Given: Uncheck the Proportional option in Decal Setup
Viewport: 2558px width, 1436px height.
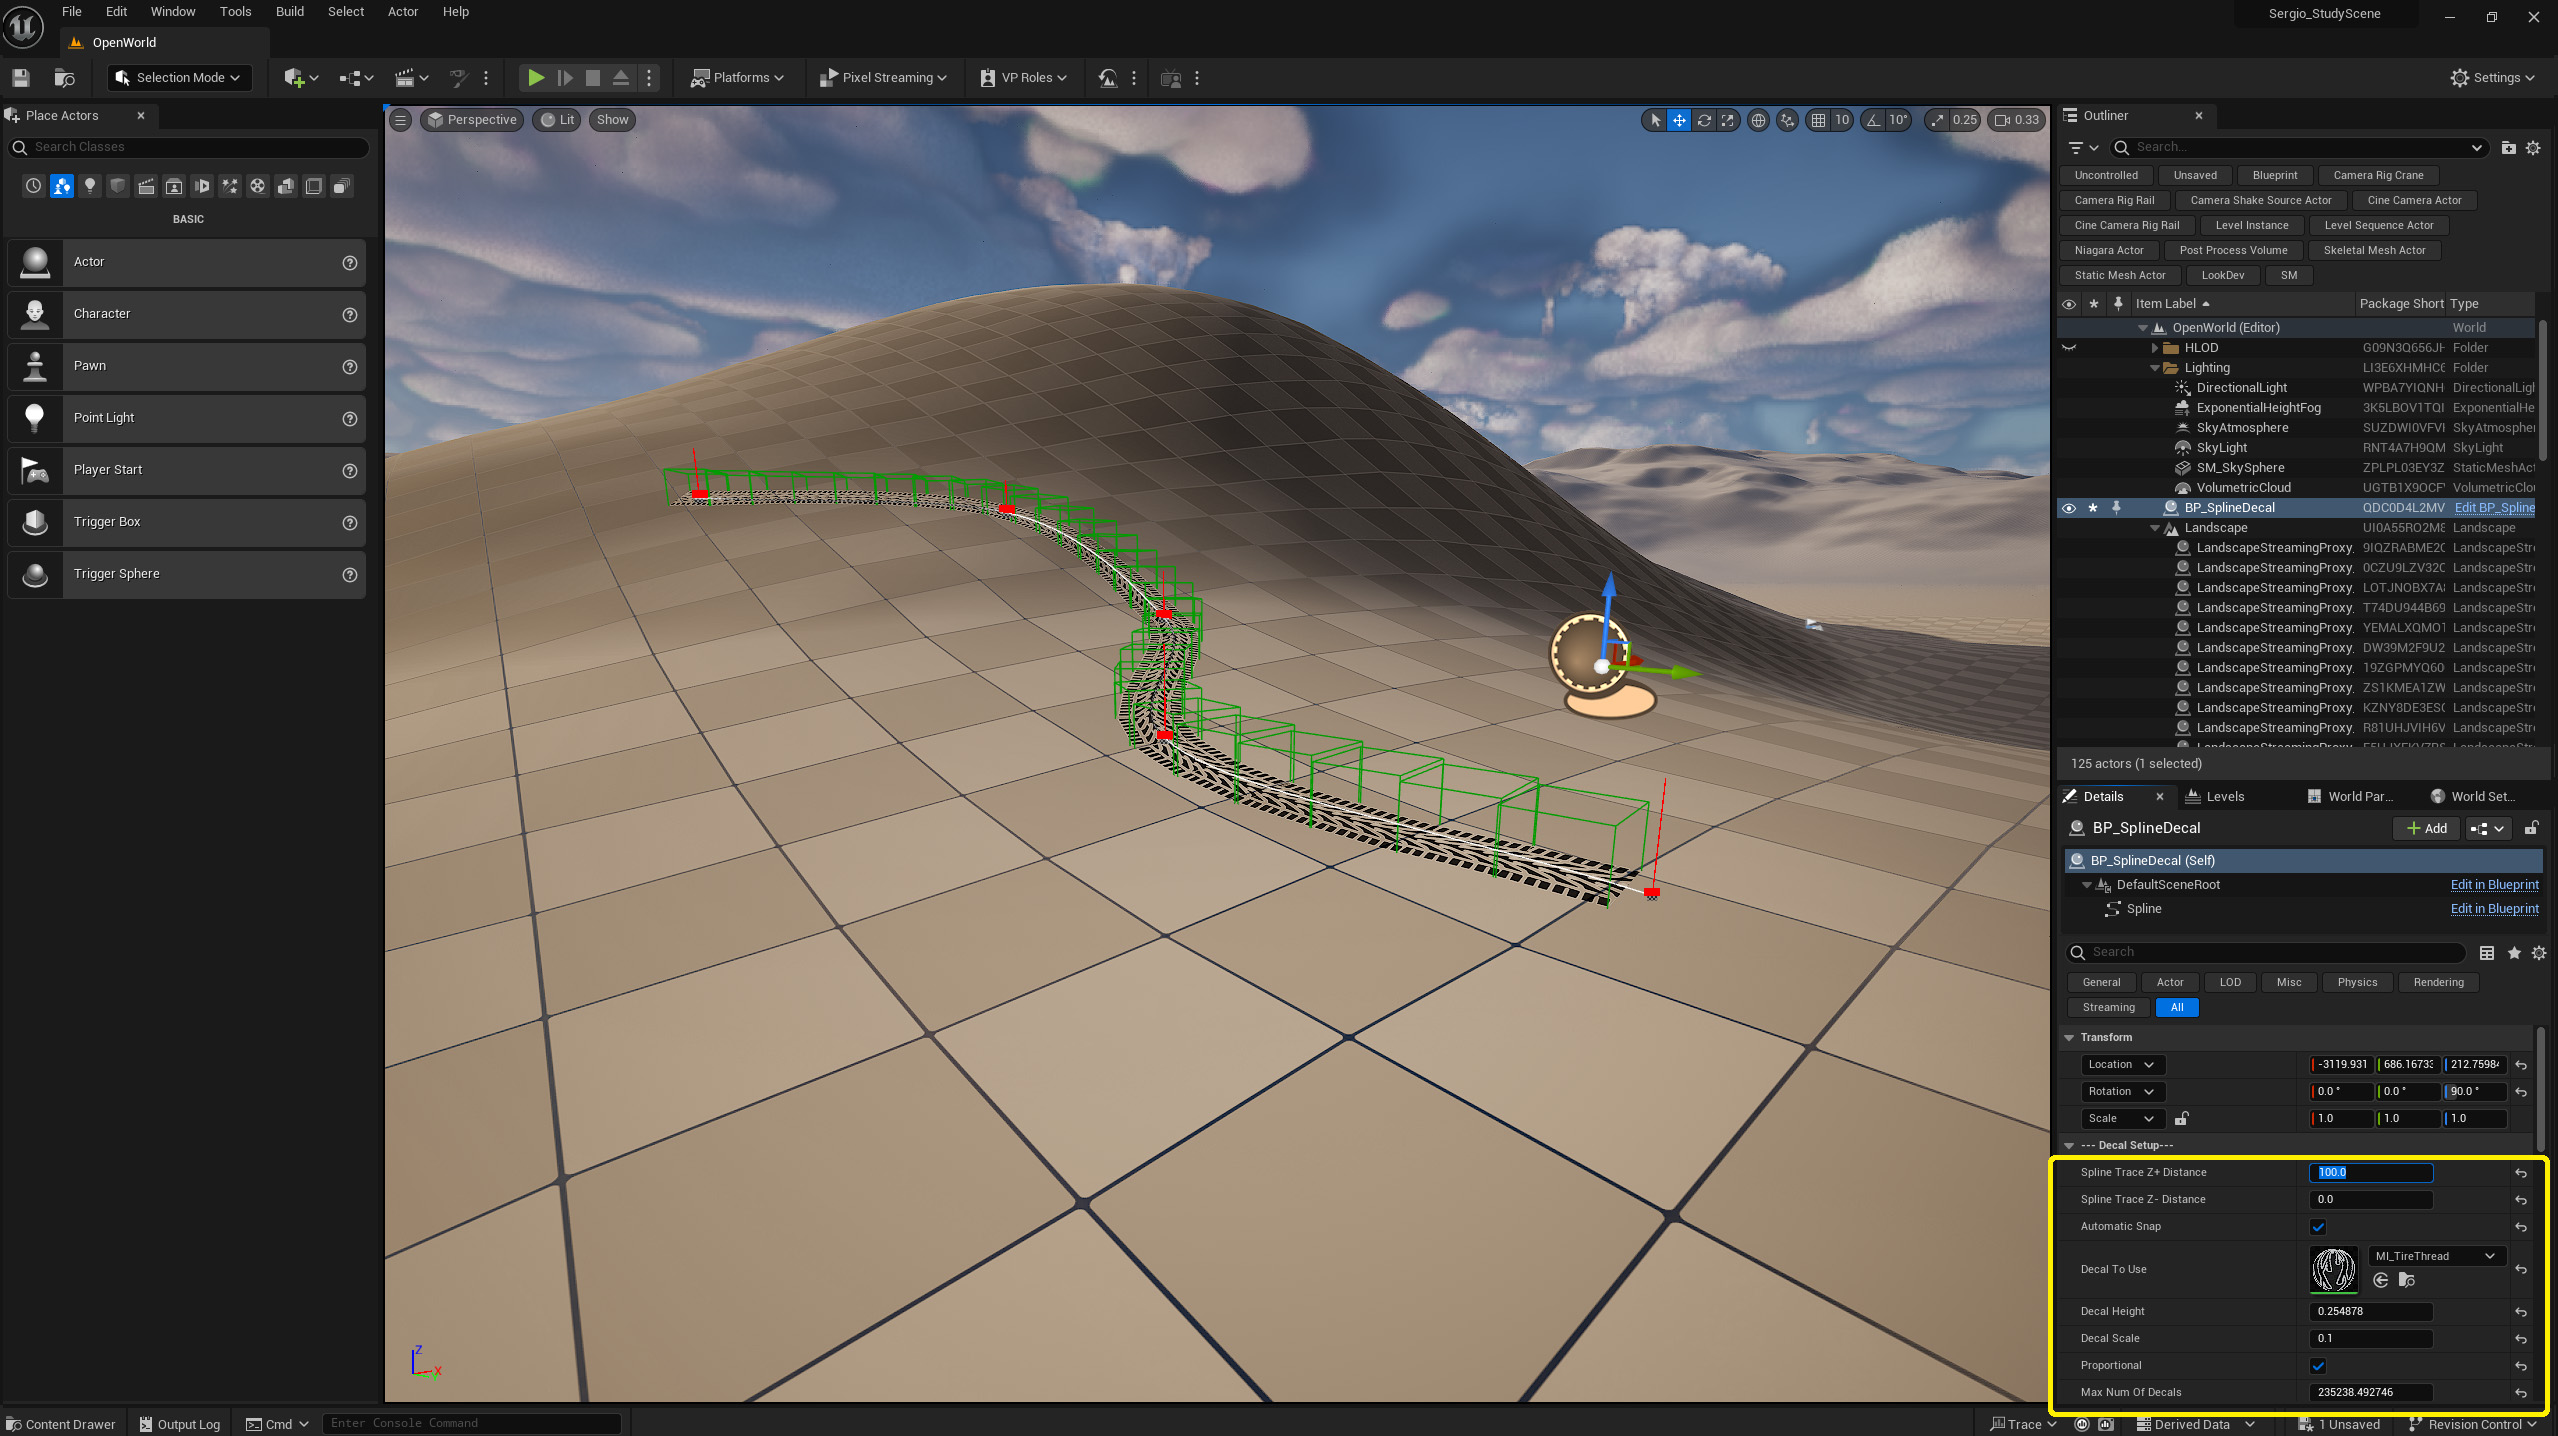Looking at the screenshot, I should coord(2318,1365).
